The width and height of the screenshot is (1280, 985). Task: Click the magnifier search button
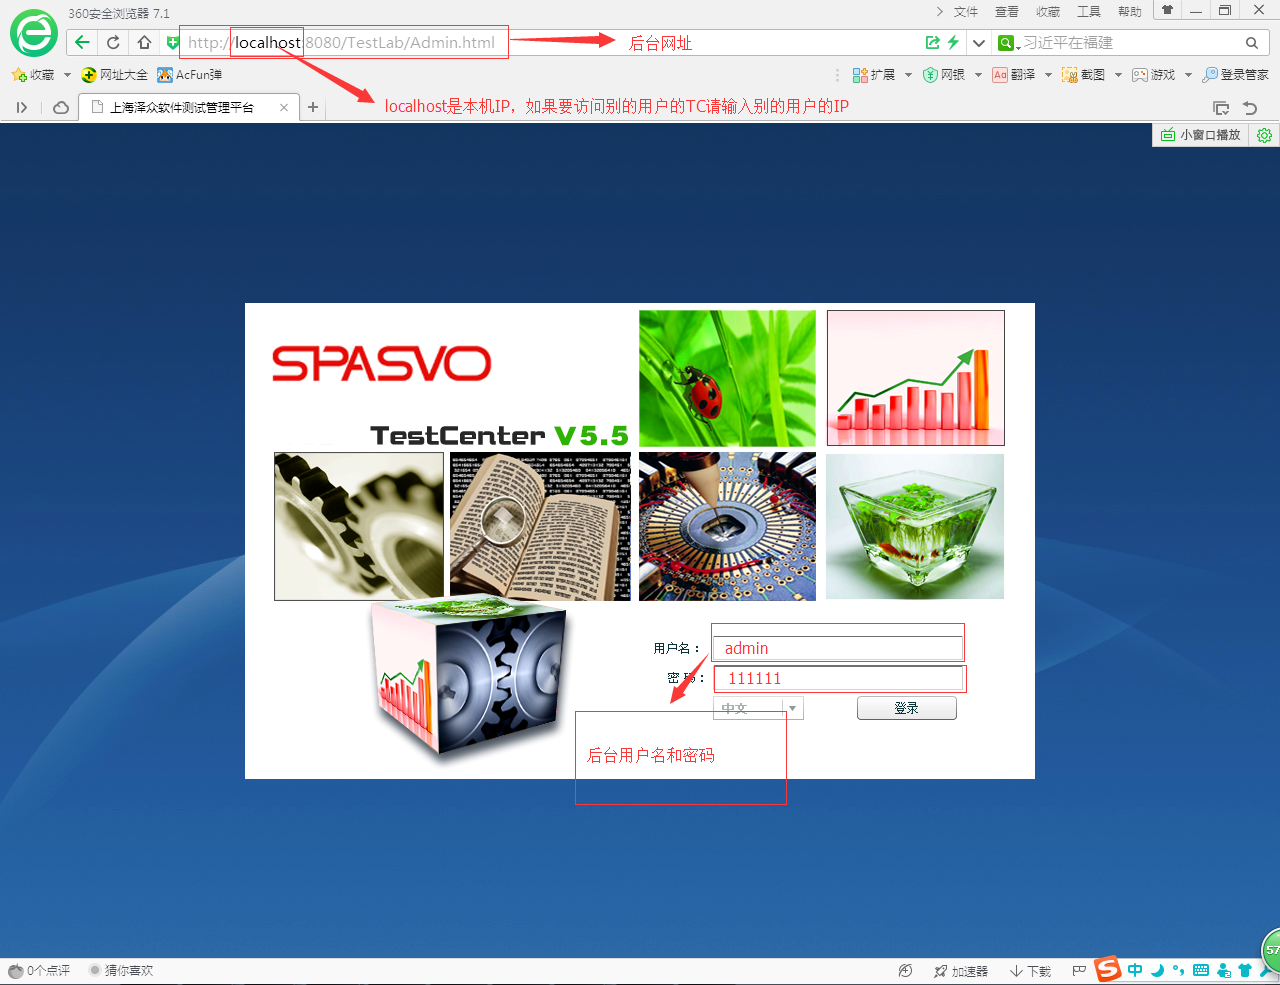(1252, 43)
